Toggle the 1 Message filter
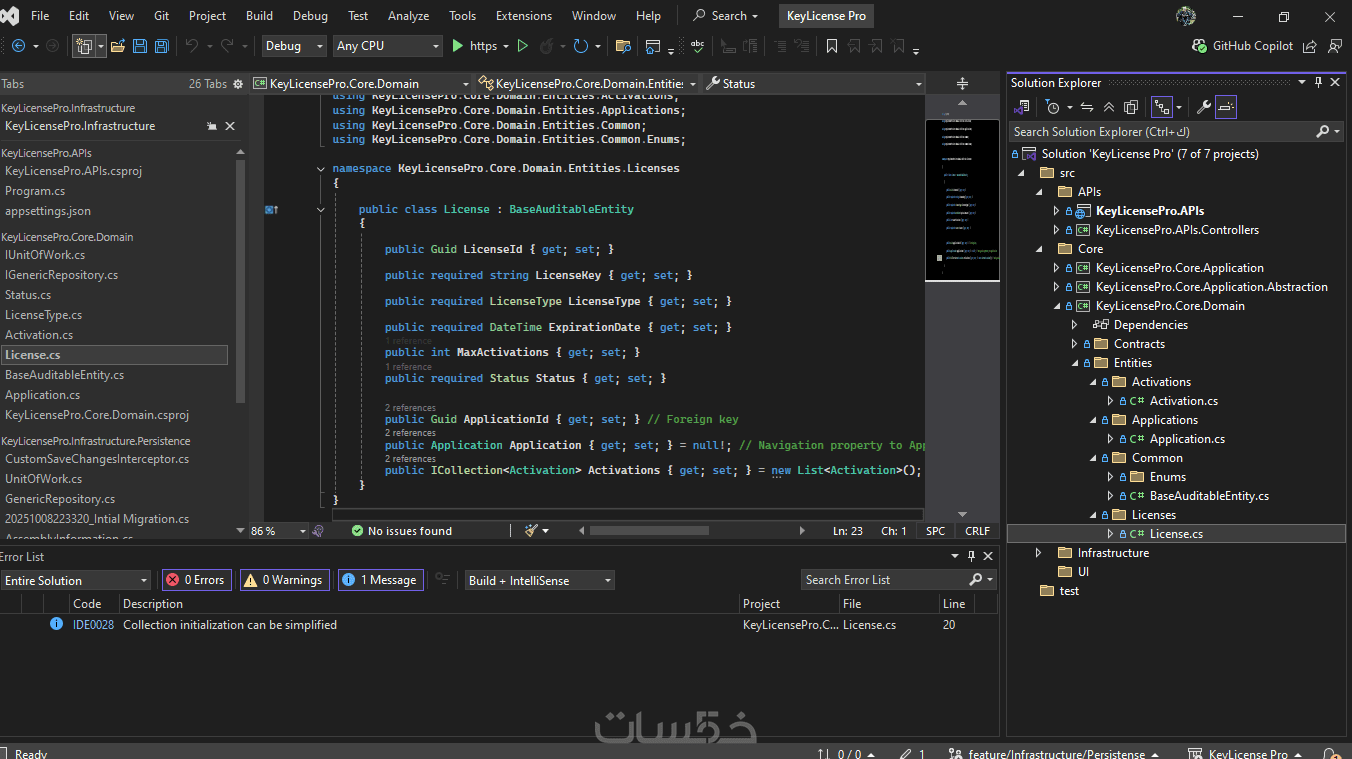The height and width of the screenshot is (759, 1352). [380, 580]
